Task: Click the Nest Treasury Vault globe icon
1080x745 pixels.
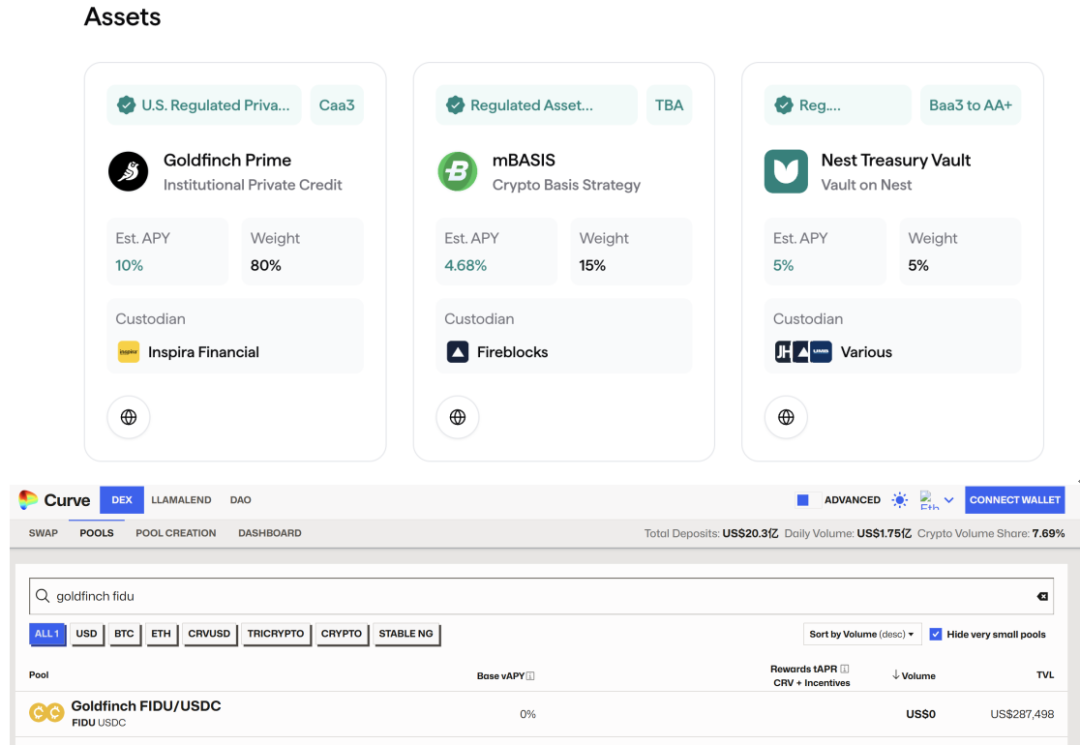Action: 786,418
